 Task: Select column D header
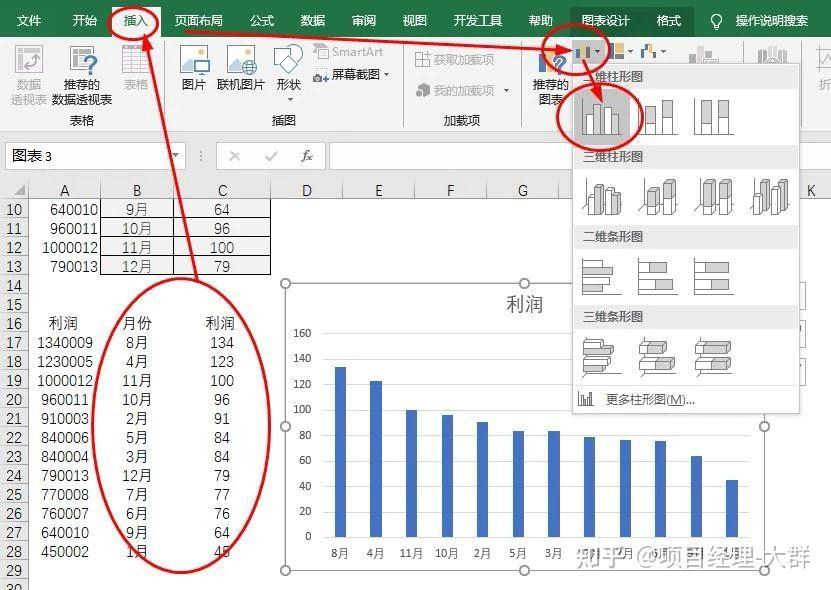(x=306, y=190)
